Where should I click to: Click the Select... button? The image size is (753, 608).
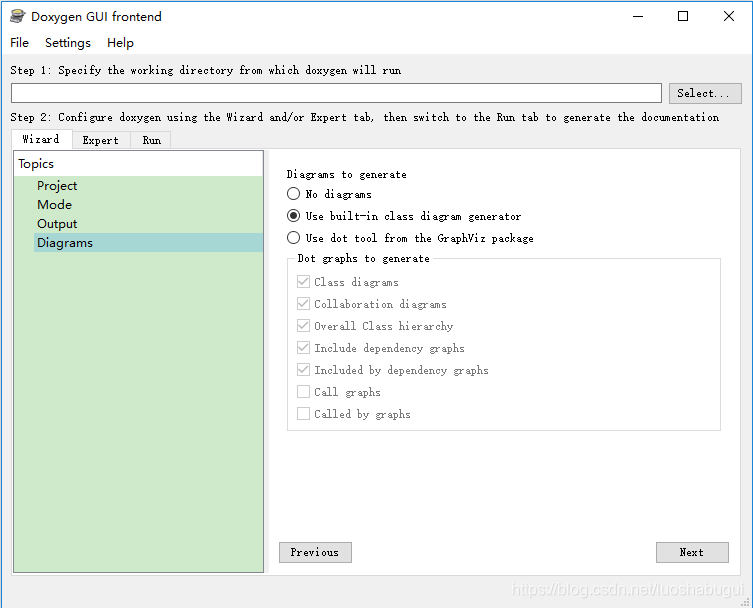pos(705,93)
